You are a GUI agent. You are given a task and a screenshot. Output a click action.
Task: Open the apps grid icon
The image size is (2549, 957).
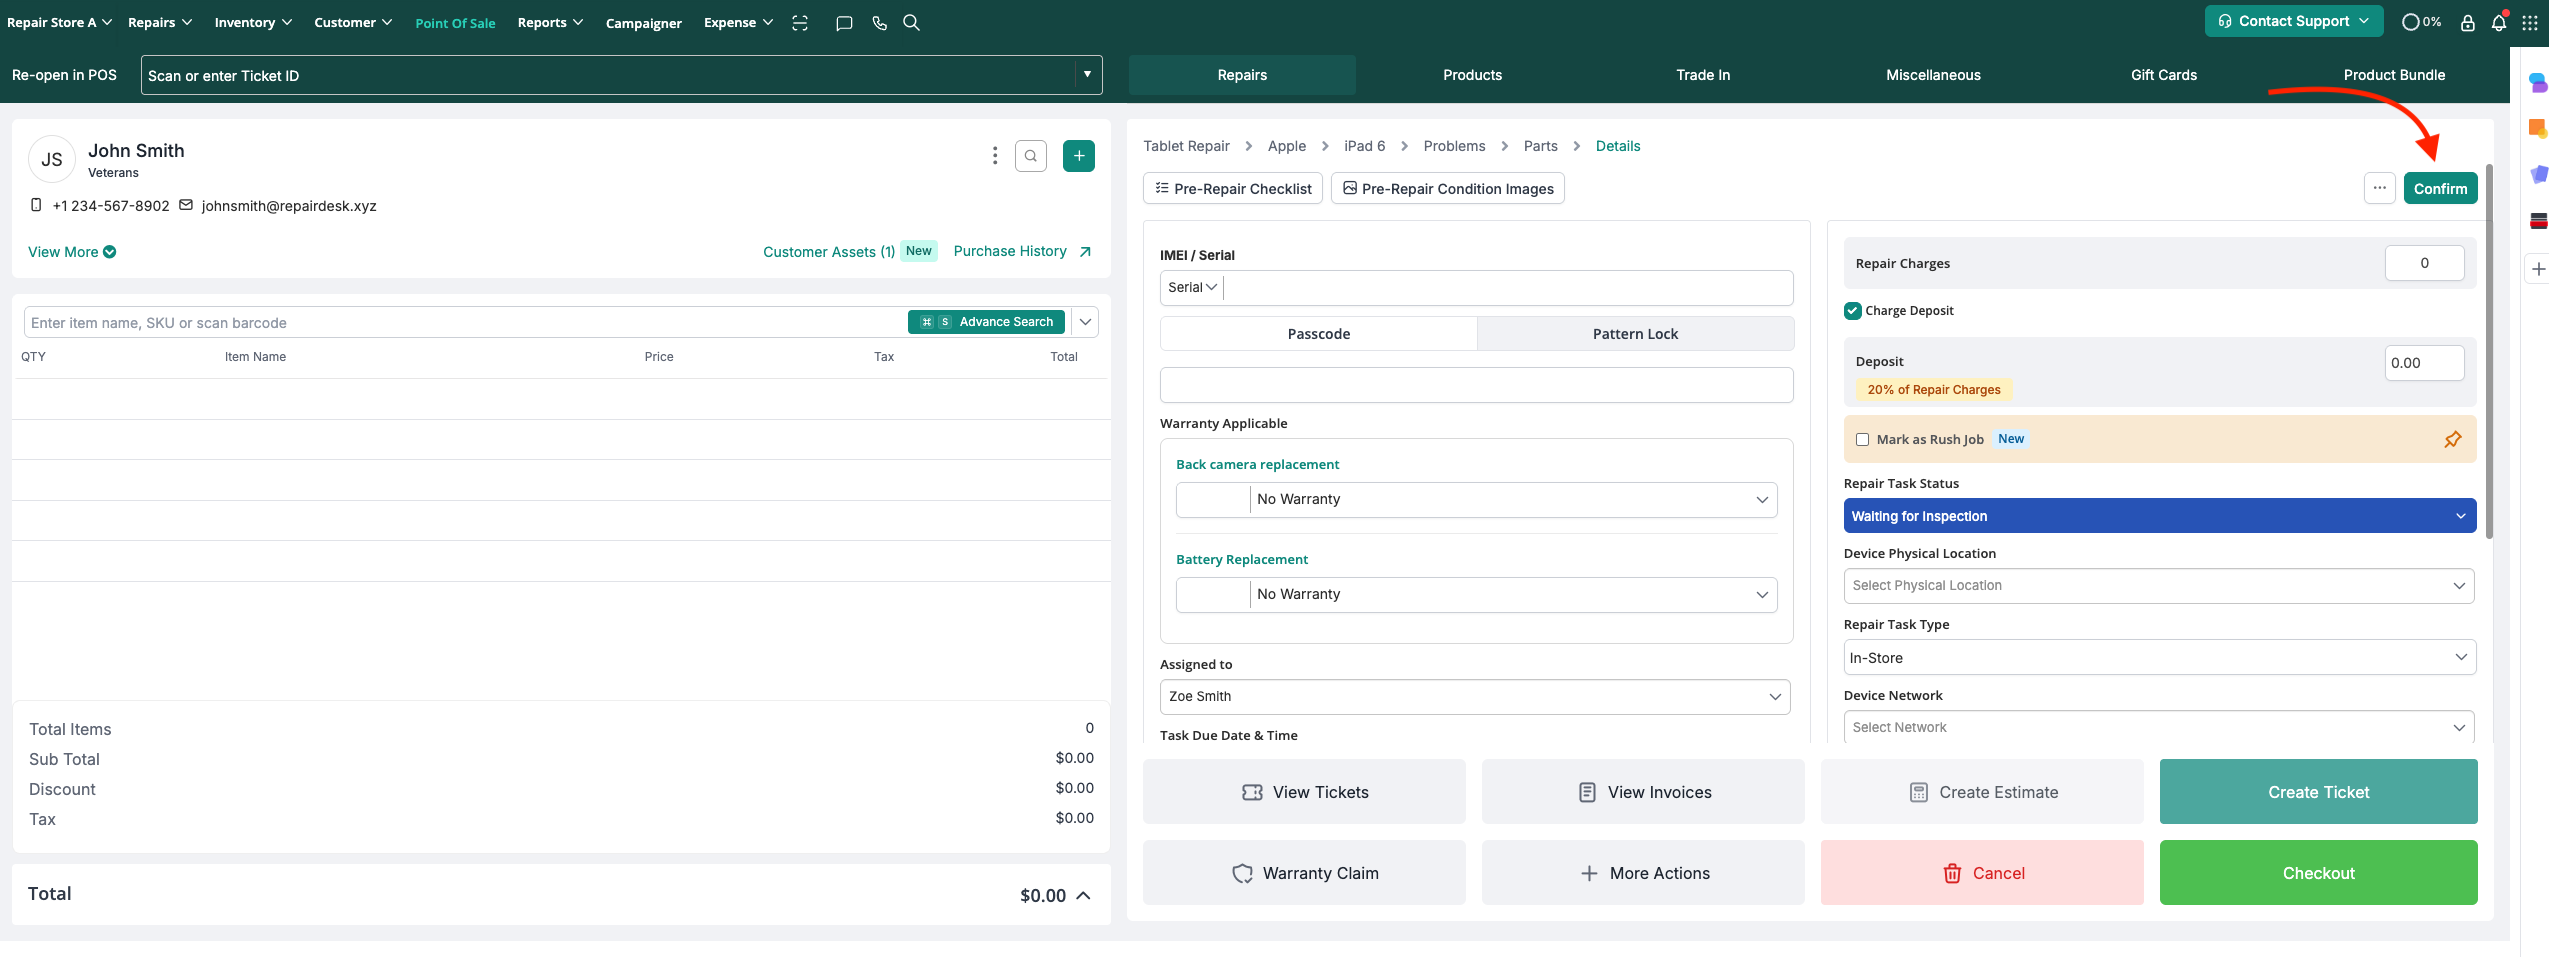point(2529,23)
